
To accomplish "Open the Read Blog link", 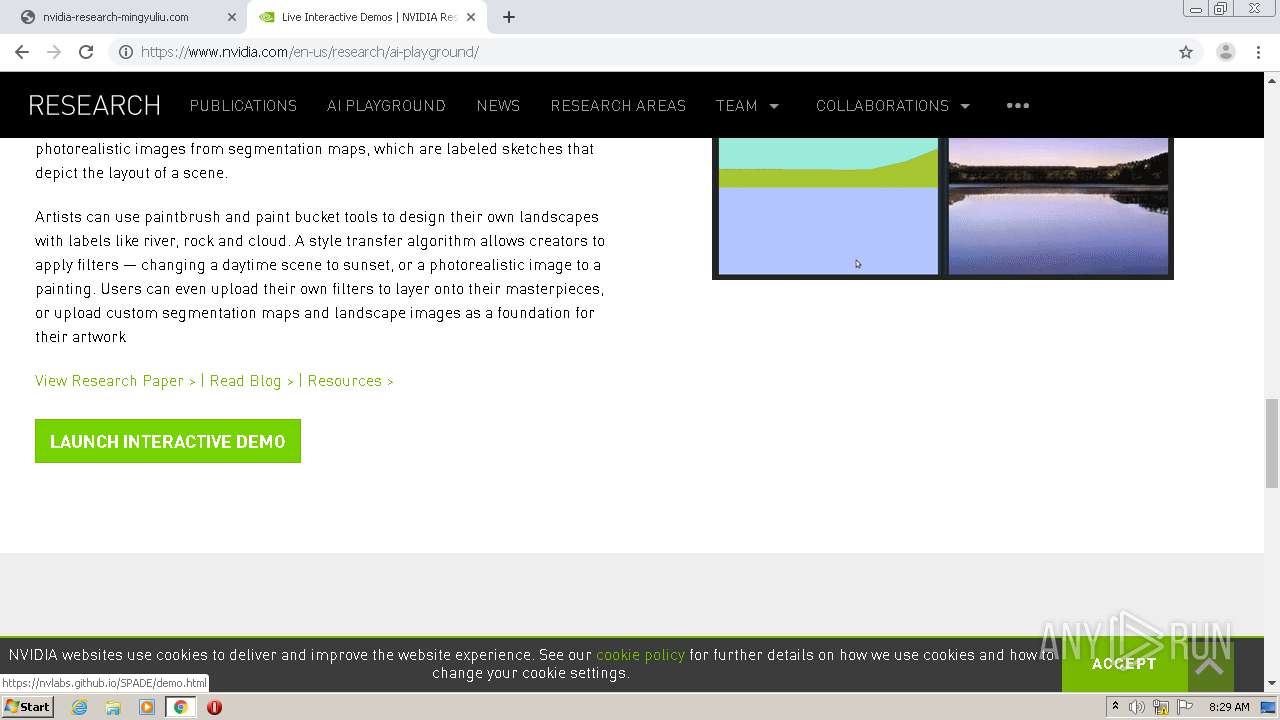I will click(x=251, y=381).
